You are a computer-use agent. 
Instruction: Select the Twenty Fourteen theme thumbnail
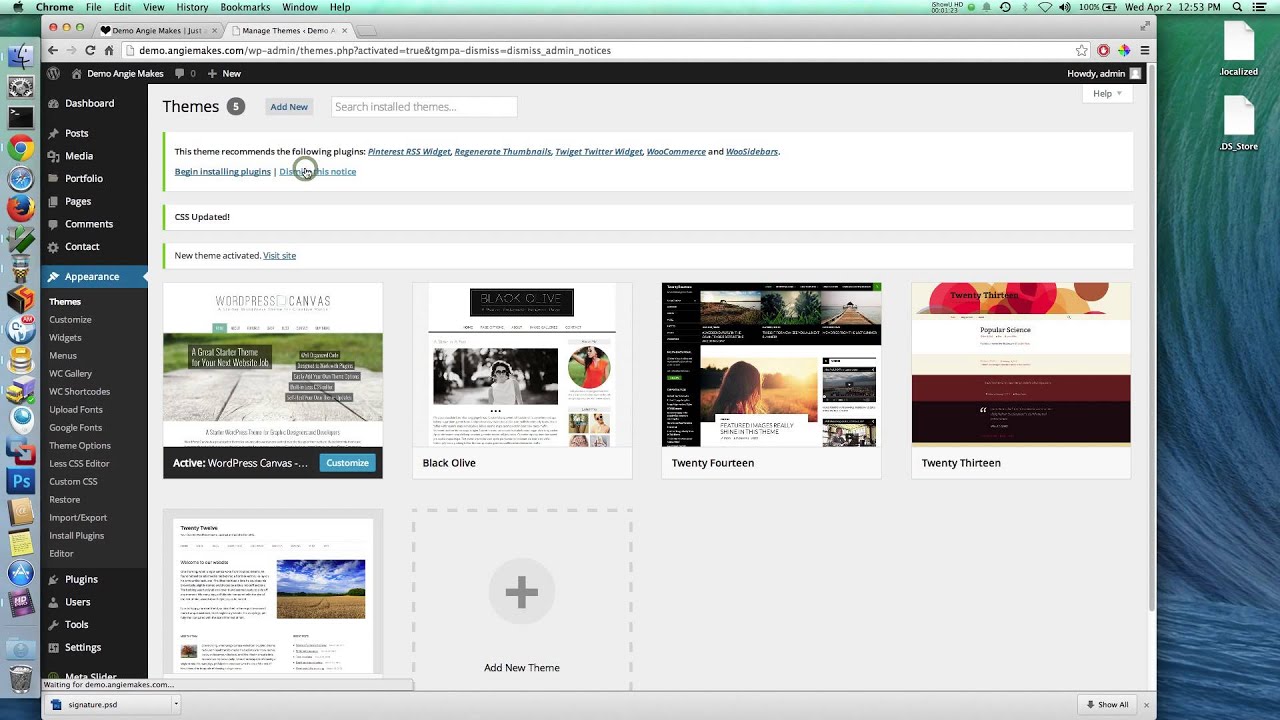coord(771,365)
